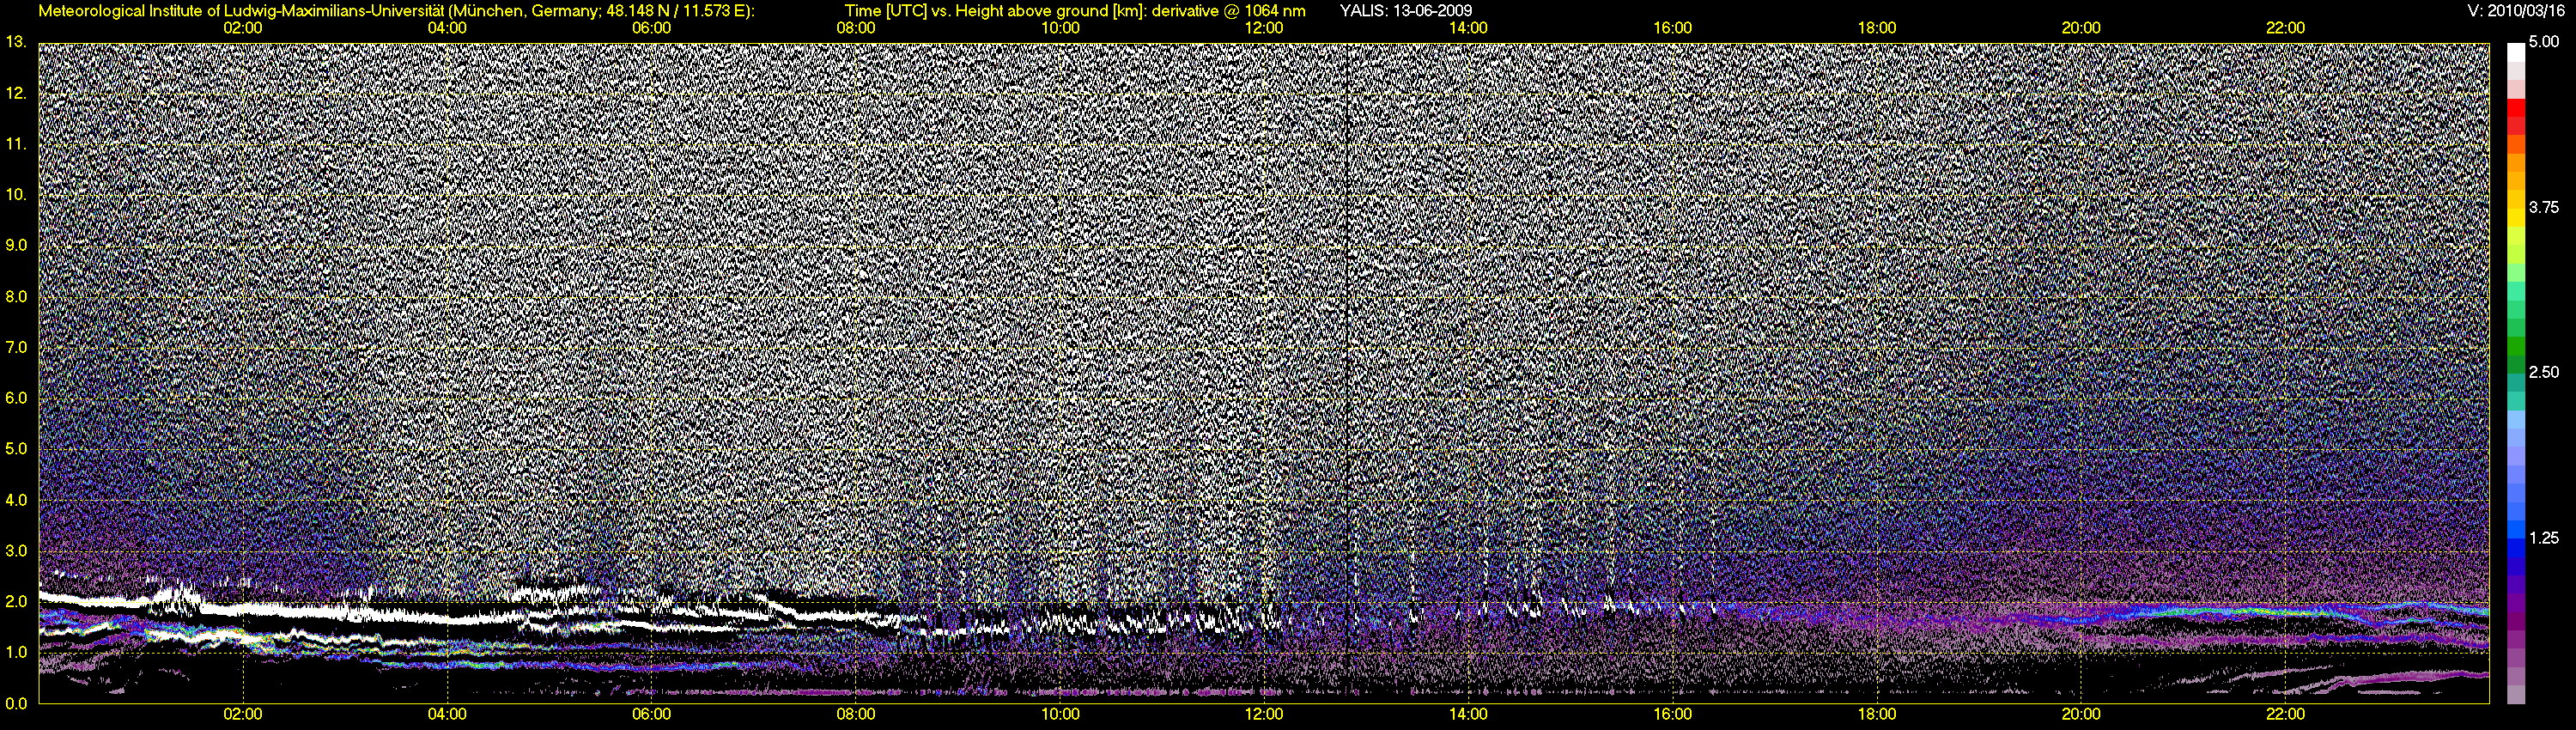Click '18:00' on the bottom time axis
The height and width of the screenshot is (730, 2576).
pyautogui.click(x=1877, y=714)
